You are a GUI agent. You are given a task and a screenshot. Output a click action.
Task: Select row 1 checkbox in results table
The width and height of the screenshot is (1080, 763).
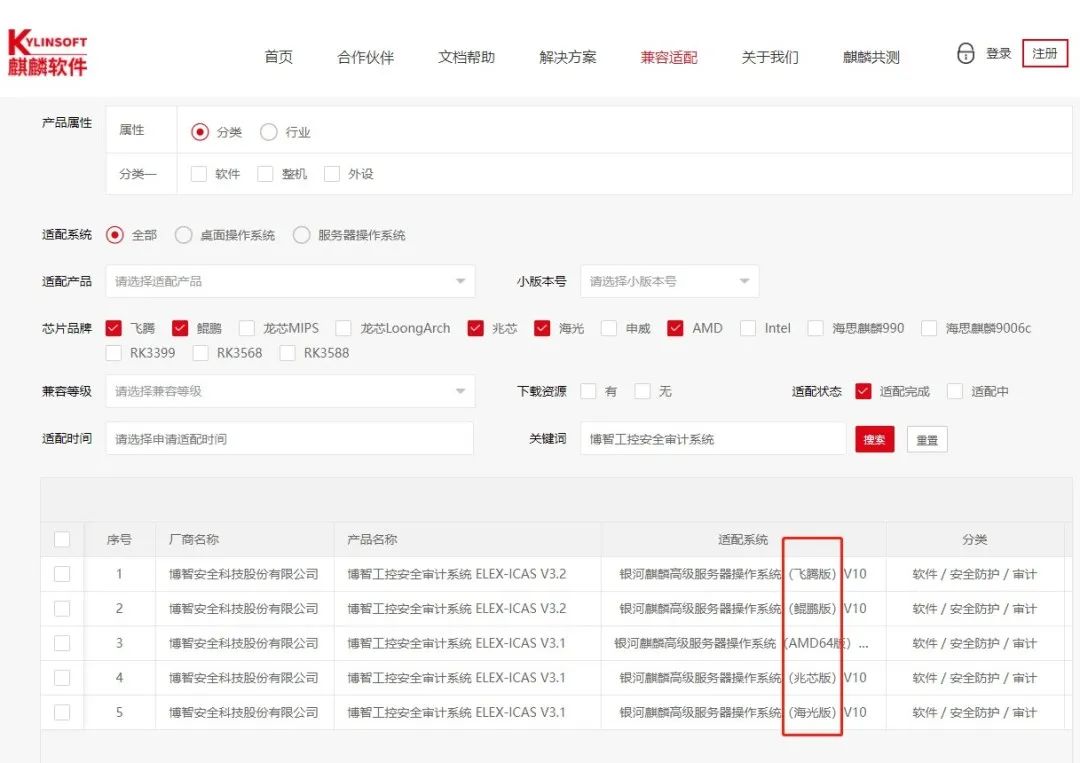(62, 574)
